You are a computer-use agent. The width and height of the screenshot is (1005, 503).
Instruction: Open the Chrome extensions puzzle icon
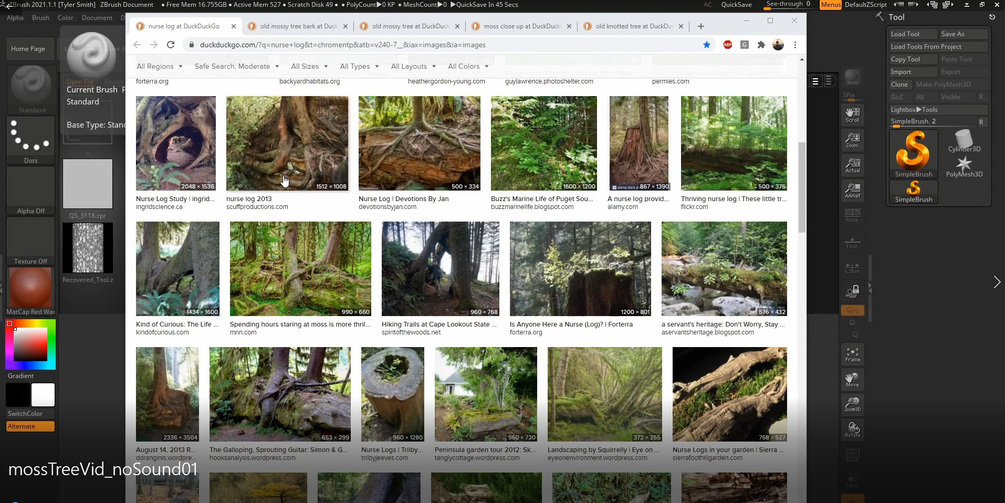[x=761, y=45]
